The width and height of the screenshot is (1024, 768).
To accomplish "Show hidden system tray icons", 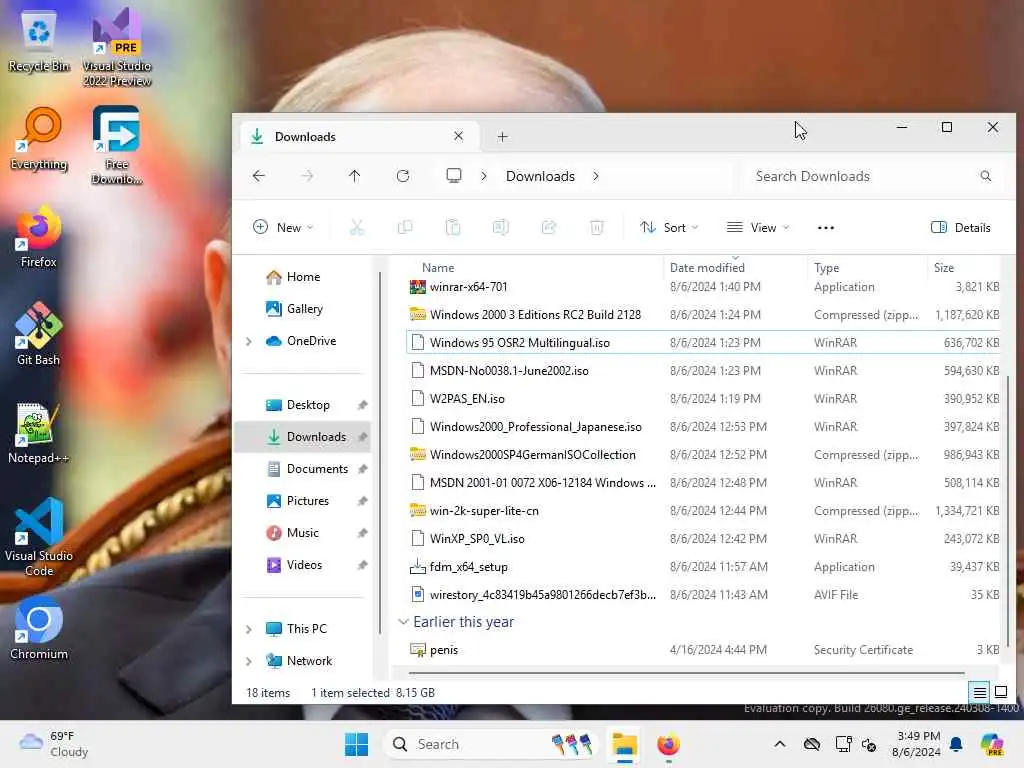I will click(780, 744).
